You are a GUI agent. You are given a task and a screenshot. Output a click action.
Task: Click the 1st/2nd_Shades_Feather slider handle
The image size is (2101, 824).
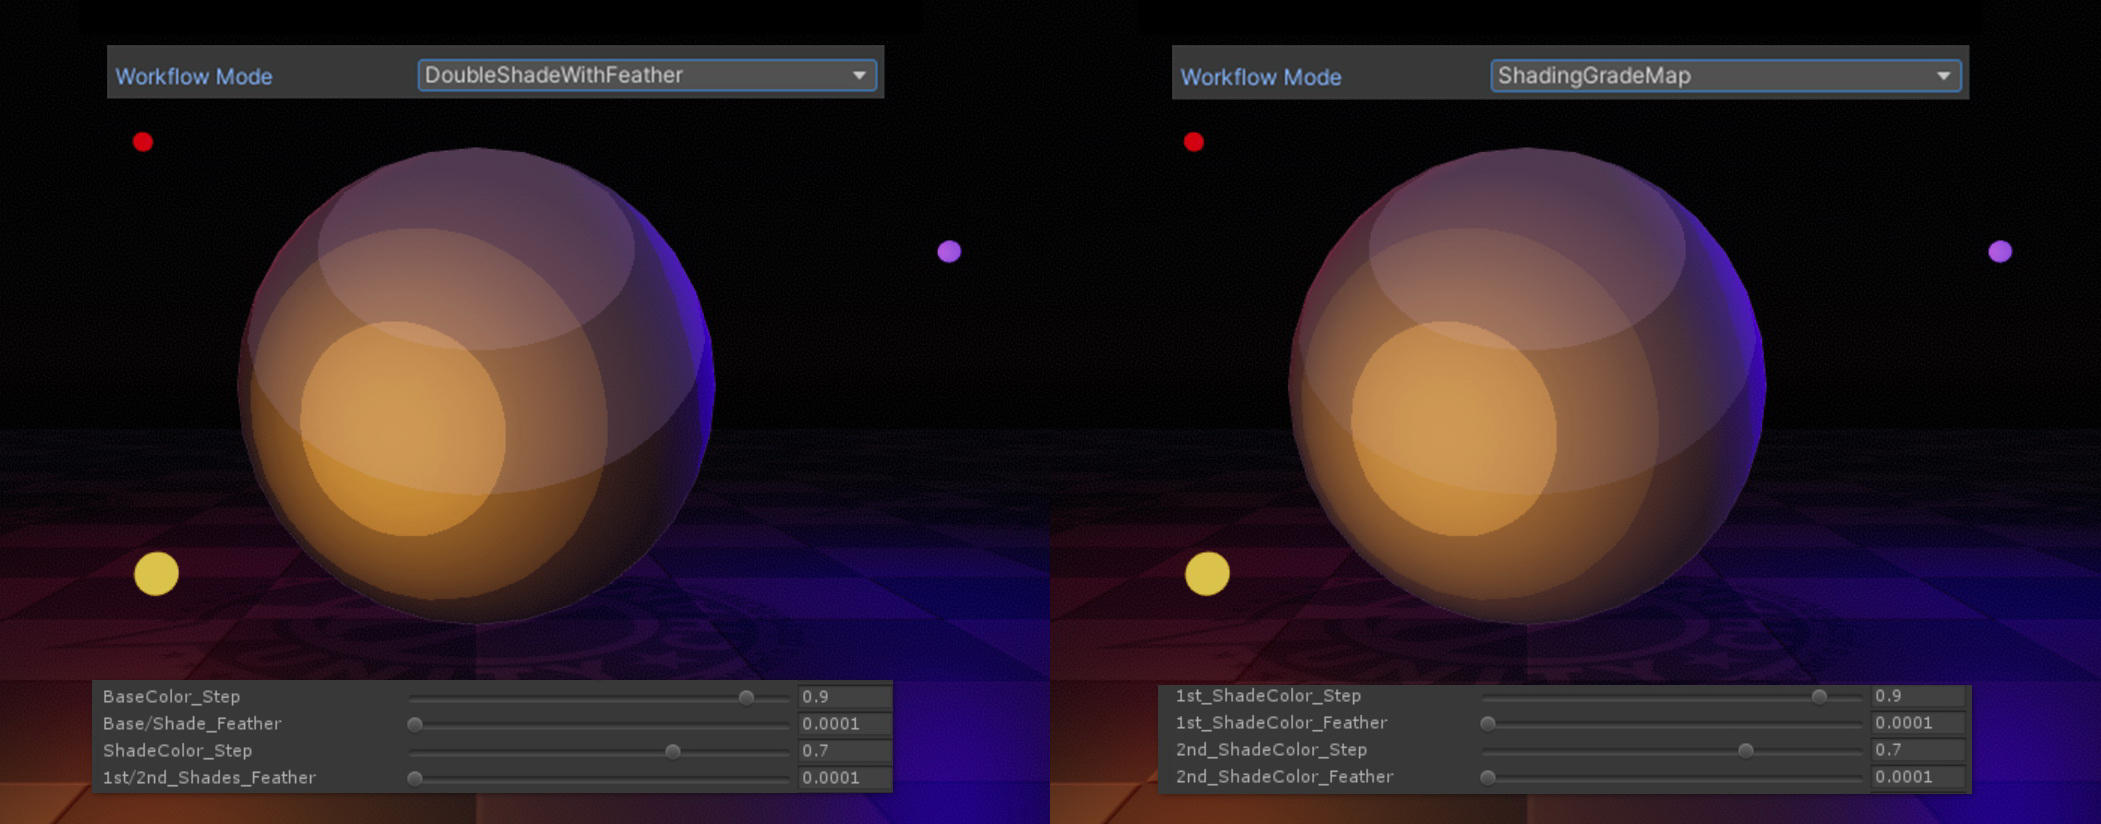point(415,778)
